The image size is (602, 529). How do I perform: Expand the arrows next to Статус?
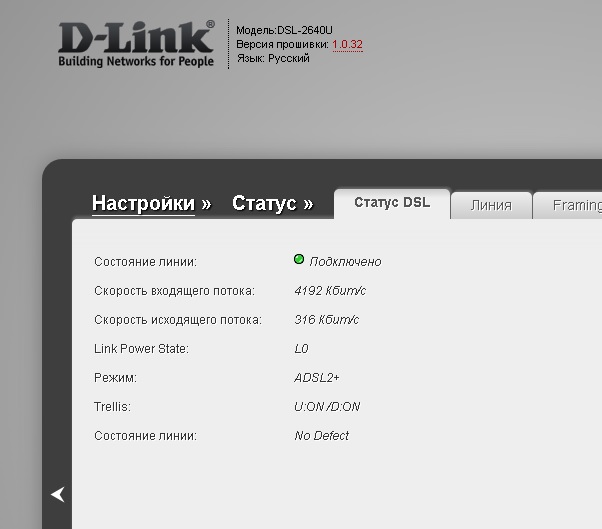(x=308, y=204)
